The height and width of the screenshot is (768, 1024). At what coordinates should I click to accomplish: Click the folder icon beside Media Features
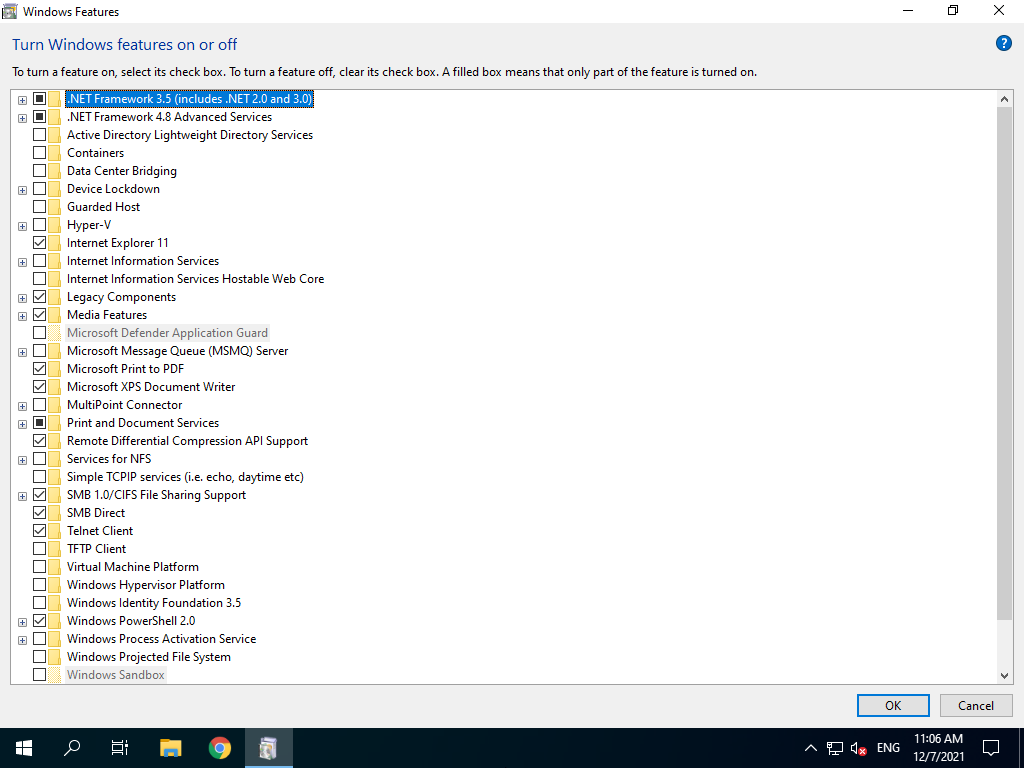(x=54, y=315)
